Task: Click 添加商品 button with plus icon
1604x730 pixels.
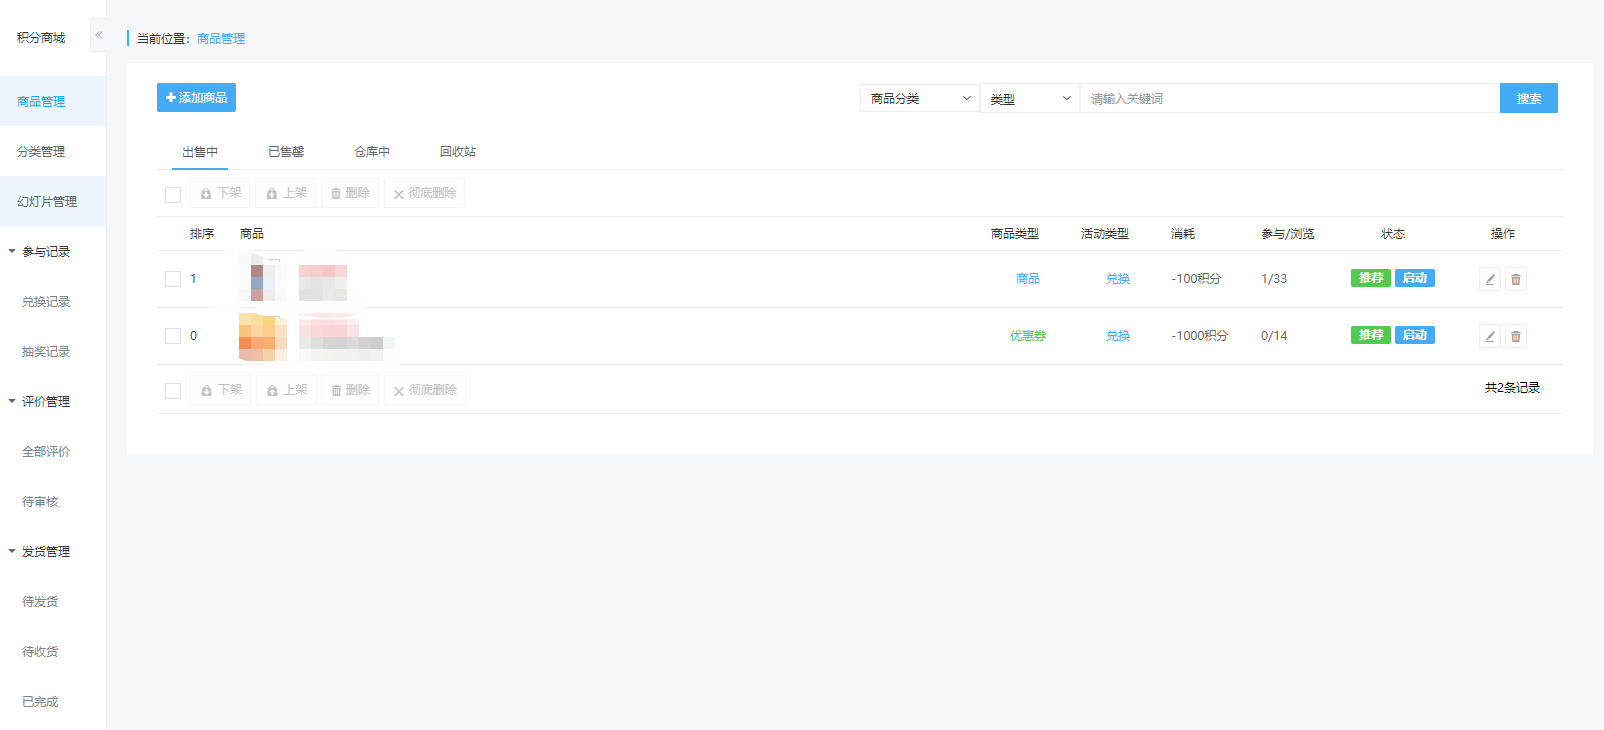Action: tap(196, 97)
